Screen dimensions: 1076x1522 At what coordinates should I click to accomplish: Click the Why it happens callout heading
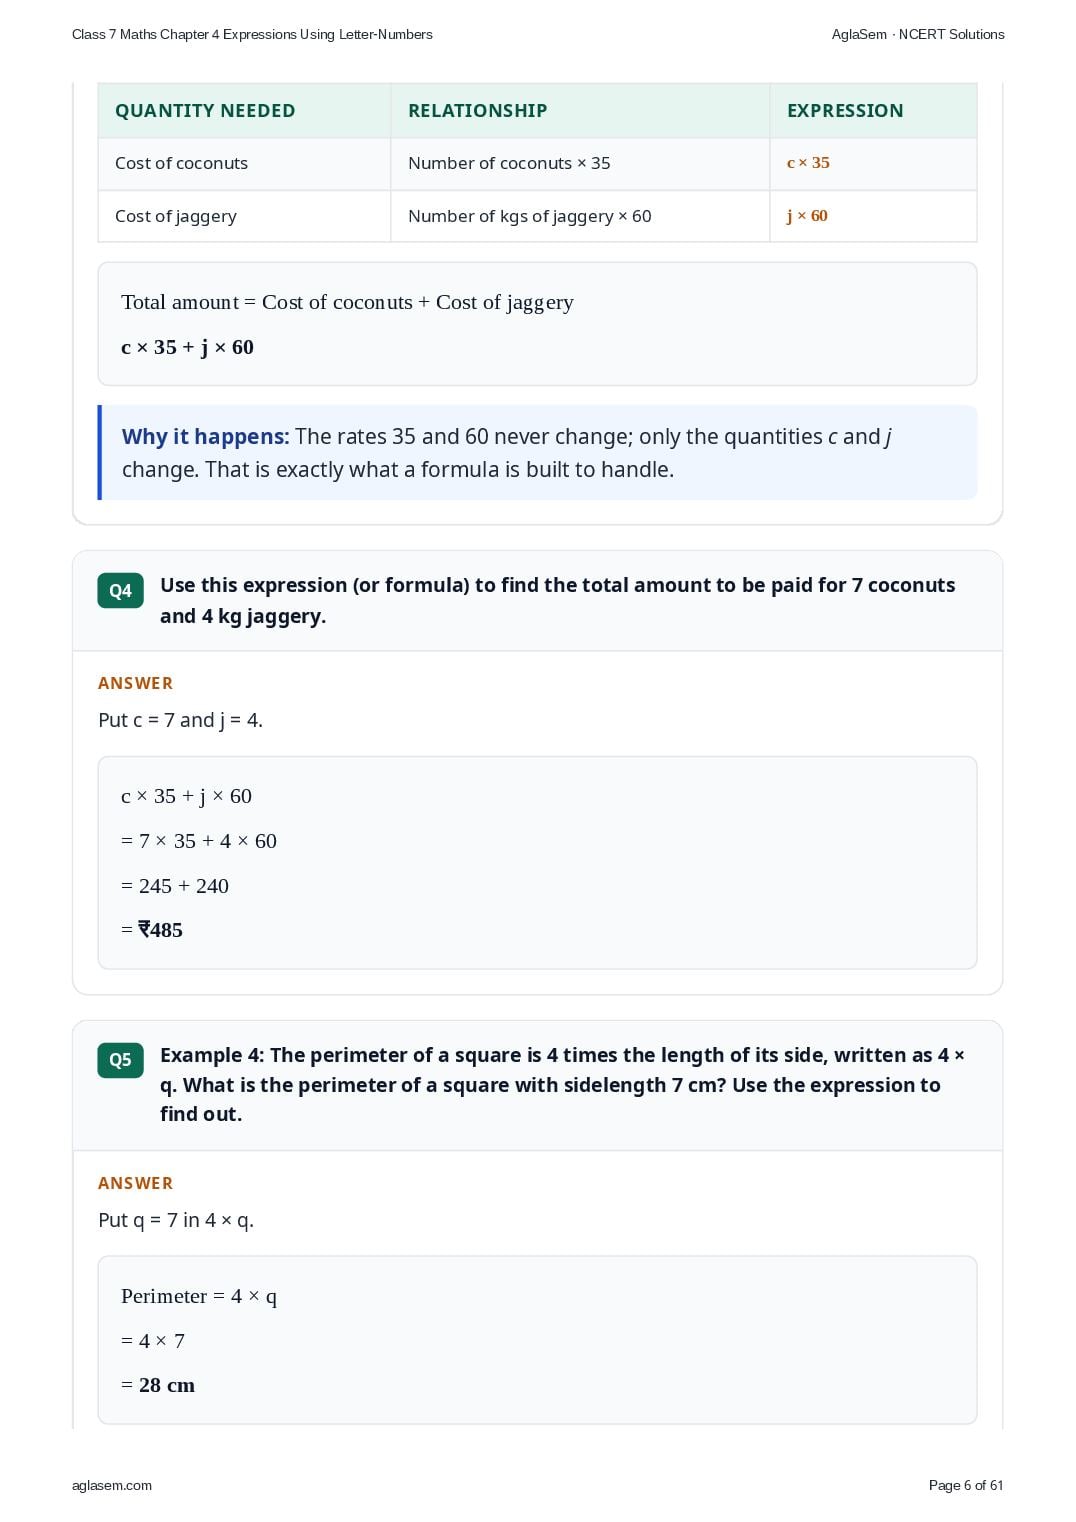[205, 437]
